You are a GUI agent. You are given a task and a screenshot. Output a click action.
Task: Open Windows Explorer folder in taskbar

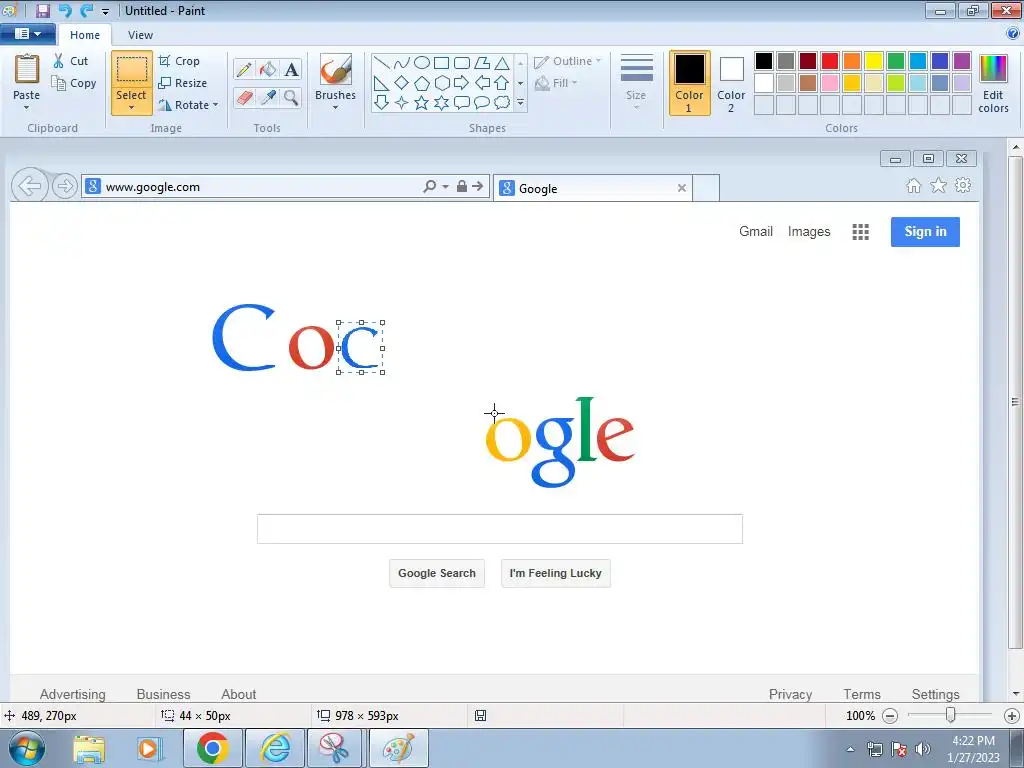[x=89, y=748]
